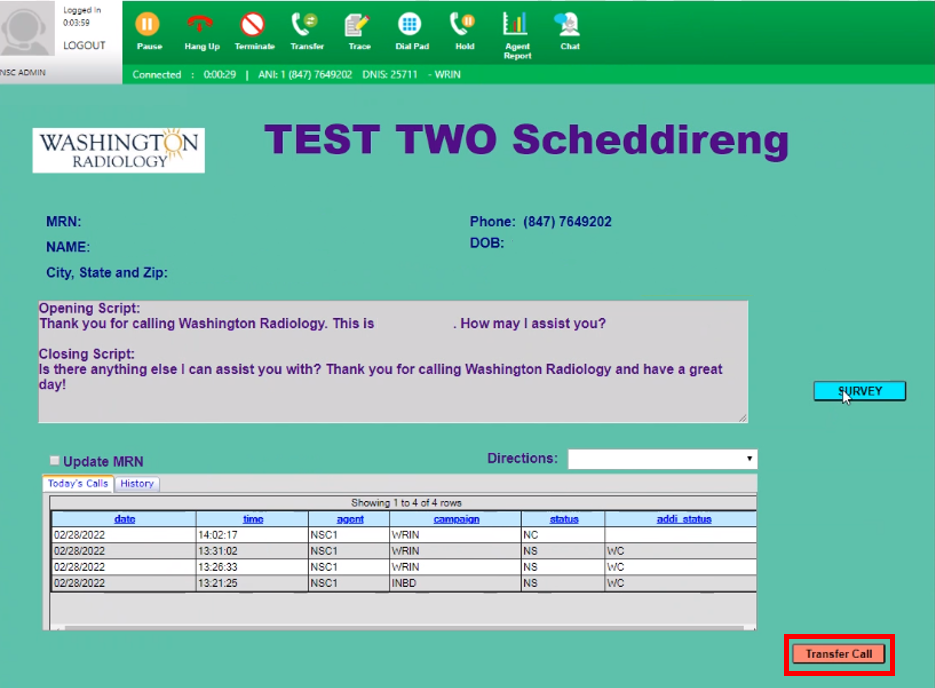The width and height of the screenshot is (935, 688).
Task: Sort the table by status column
Action: [x=564, y=519]
